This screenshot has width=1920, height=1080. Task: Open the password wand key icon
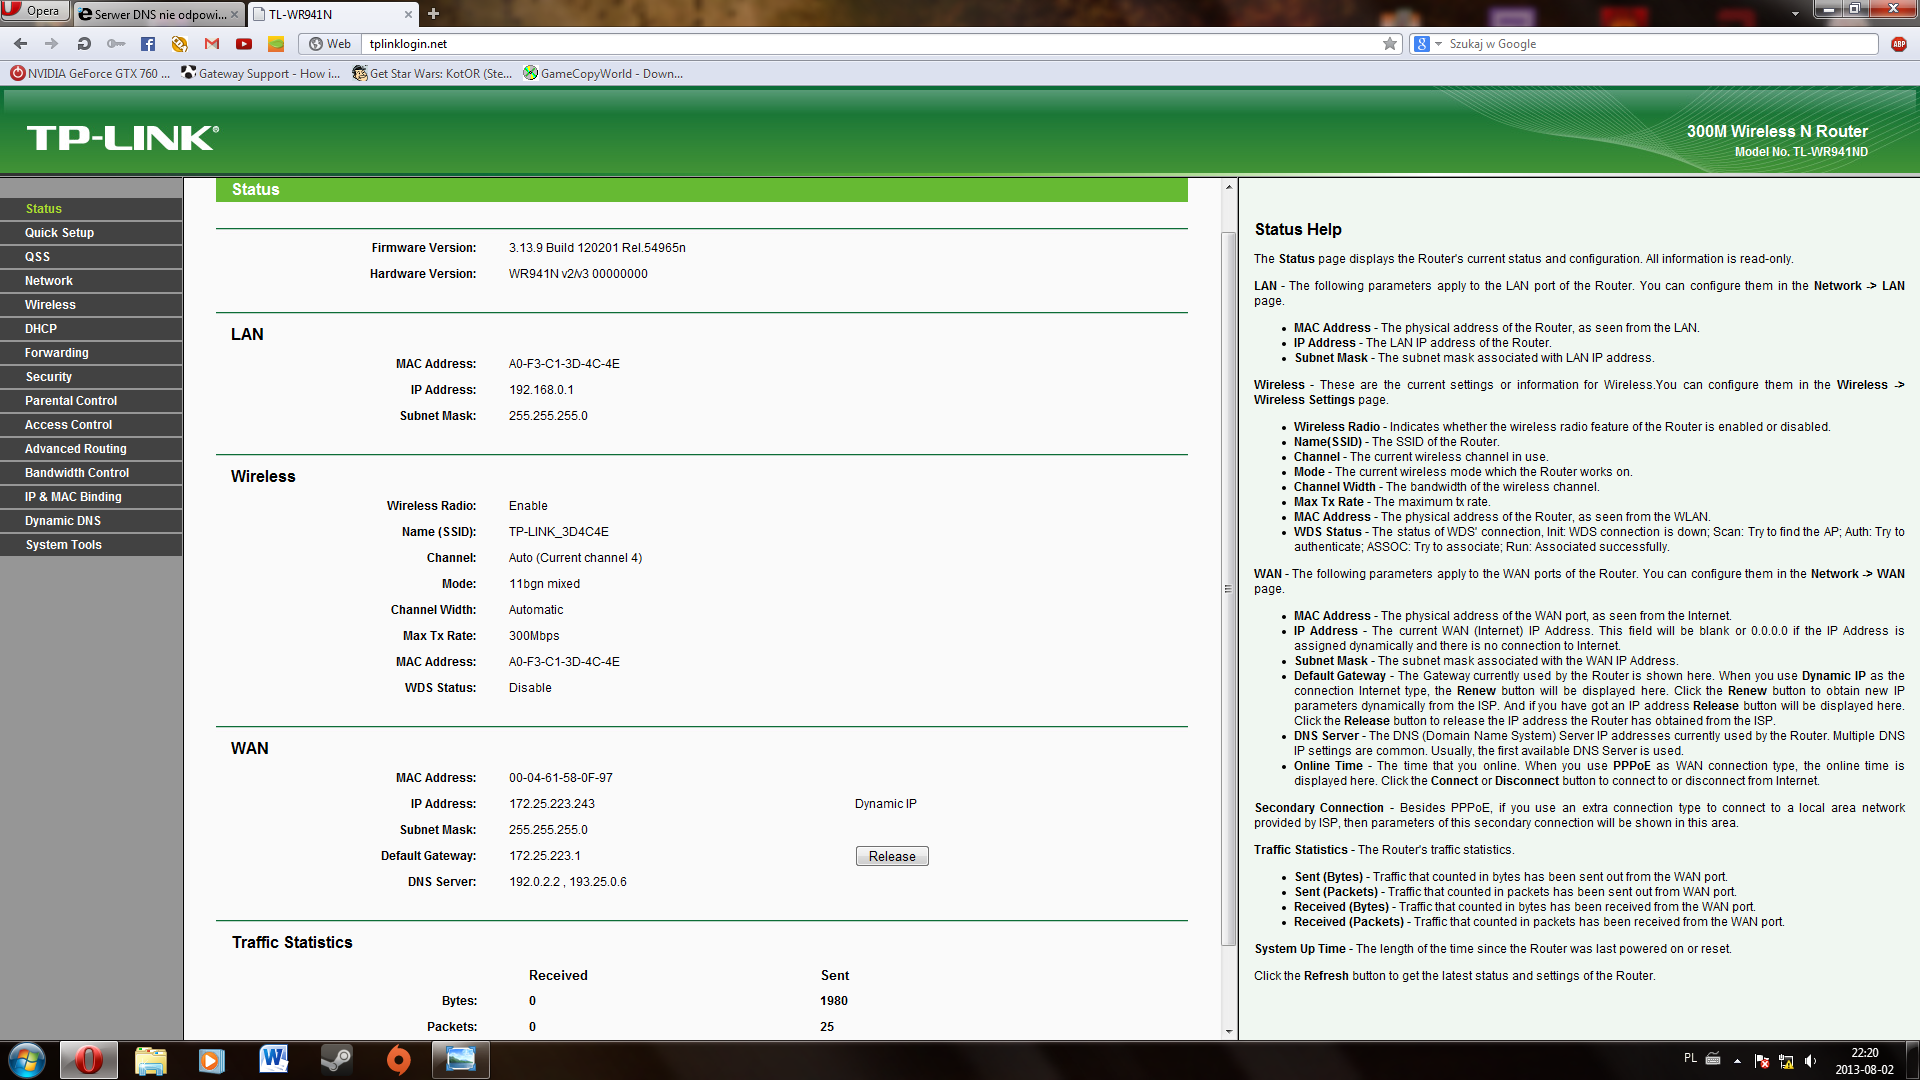(x=116, y=44)
